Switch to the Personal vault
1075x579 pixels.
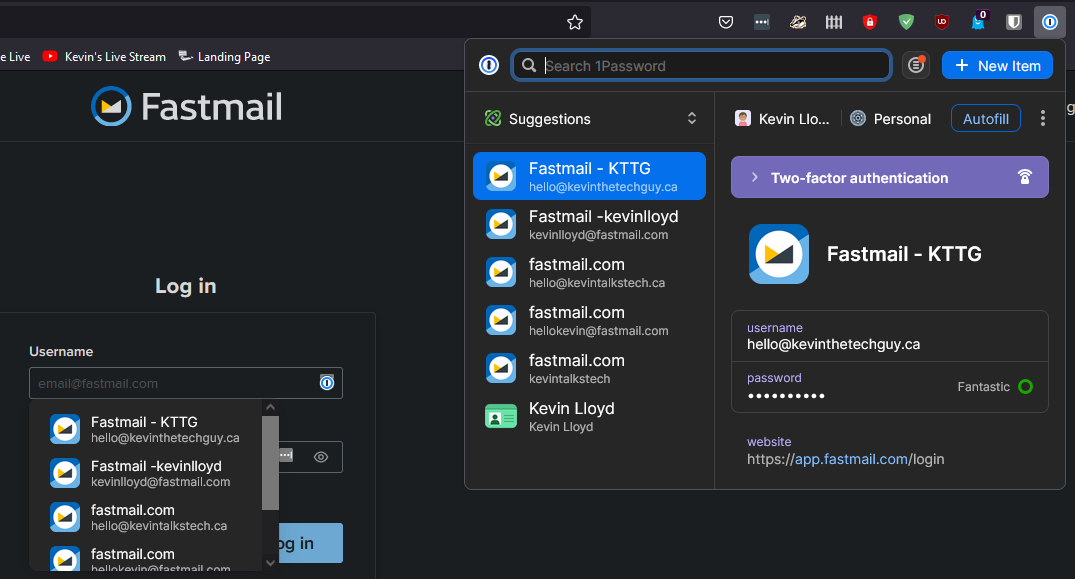pos(890,117)
